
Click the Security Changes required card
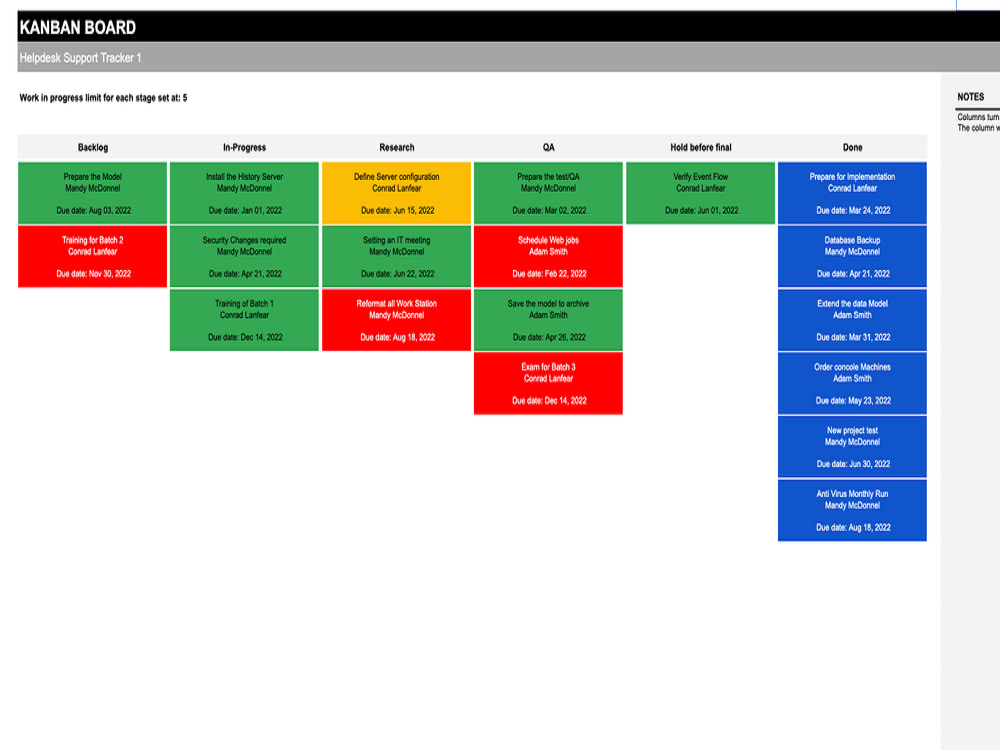click(243, 256)
